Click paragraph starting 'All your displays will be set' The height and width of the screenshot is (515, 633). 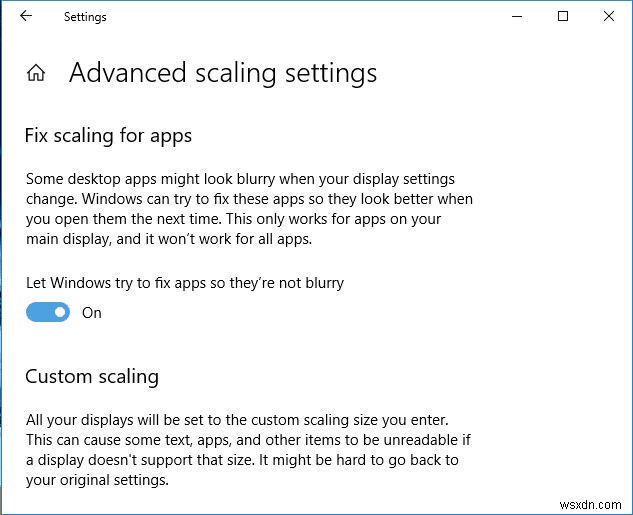[x=248, y=450]
